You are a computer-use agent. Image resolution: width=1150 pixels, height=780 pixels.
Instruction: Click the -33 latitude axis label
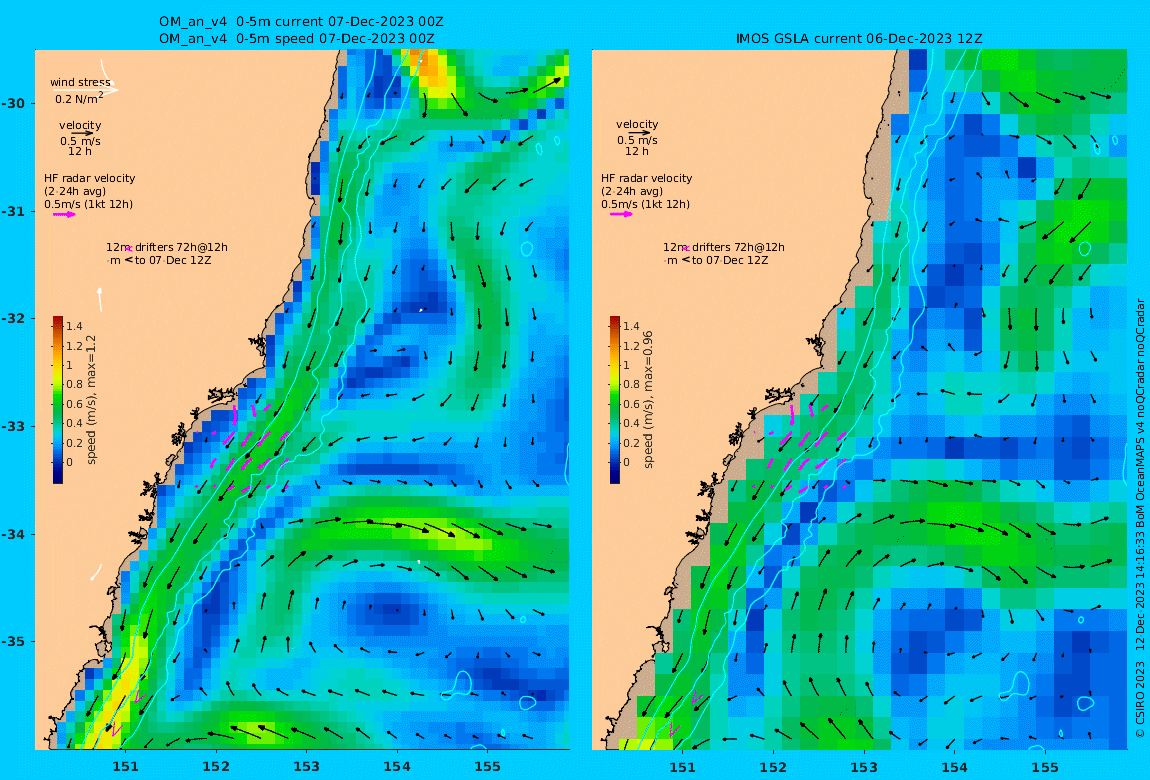click(x=12, y=427)
